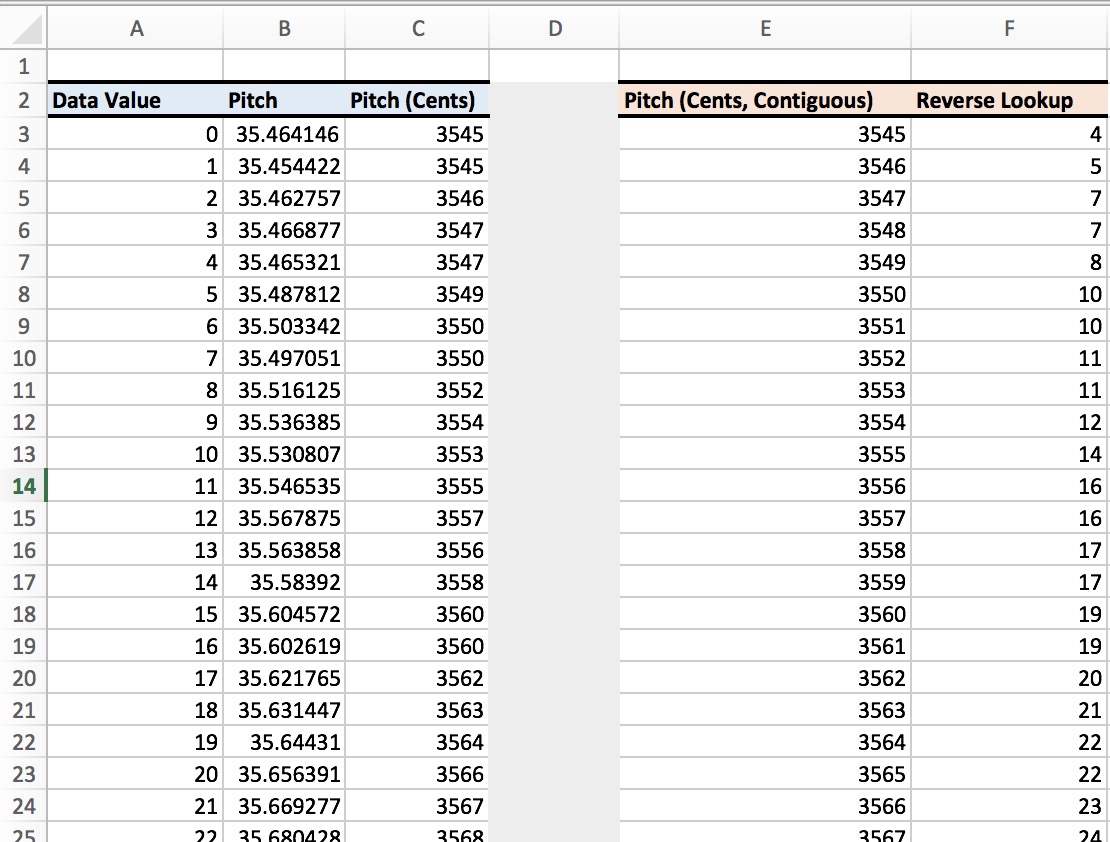Select column F header
The width and height of the screenshot is (1110, 842).
[1007, 28]
